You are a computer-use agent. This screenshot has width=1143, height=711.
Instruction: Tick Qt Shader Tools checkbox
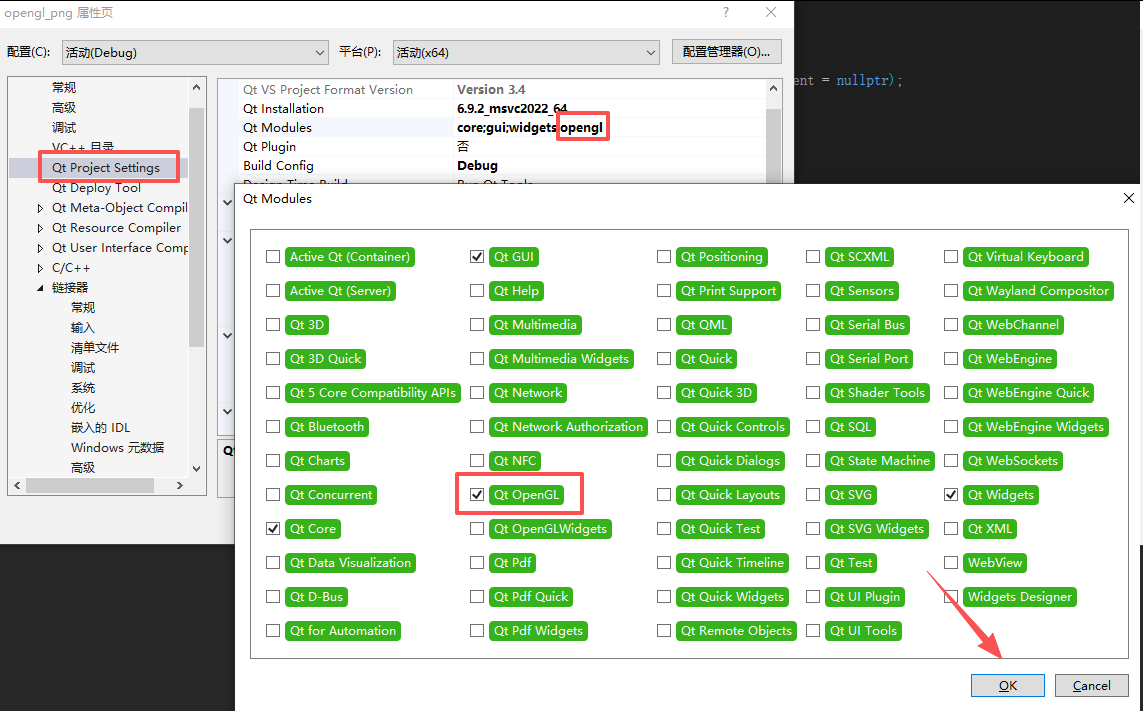tap(813, 392)
